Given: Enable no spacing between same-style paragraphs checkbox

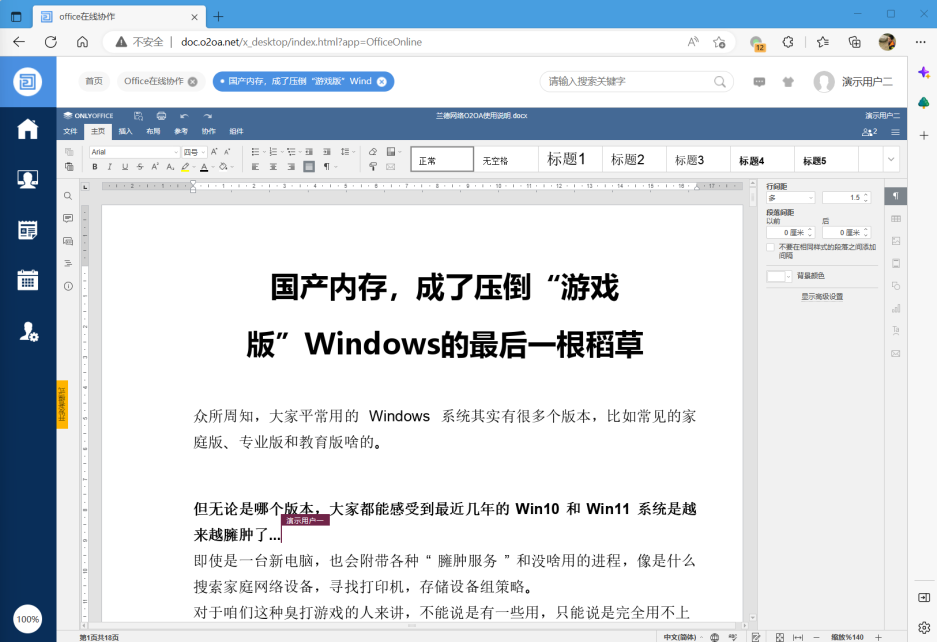Looking at the screenshot, I should tap(771, 247).
